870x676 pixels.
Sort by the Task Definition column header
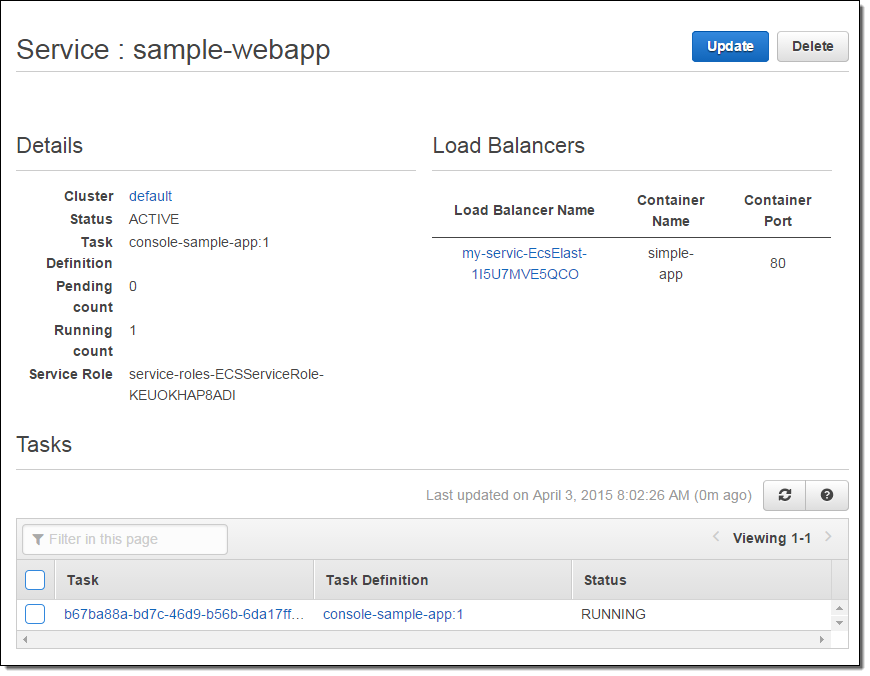click(x=377, y=580)
